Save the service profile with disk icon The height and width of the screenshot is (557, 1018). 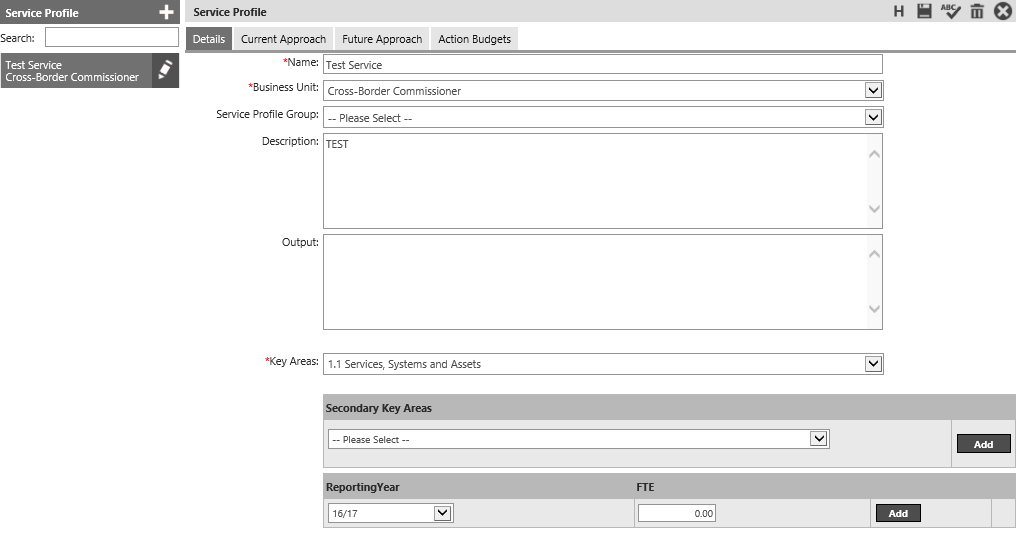tap(924, 11)
